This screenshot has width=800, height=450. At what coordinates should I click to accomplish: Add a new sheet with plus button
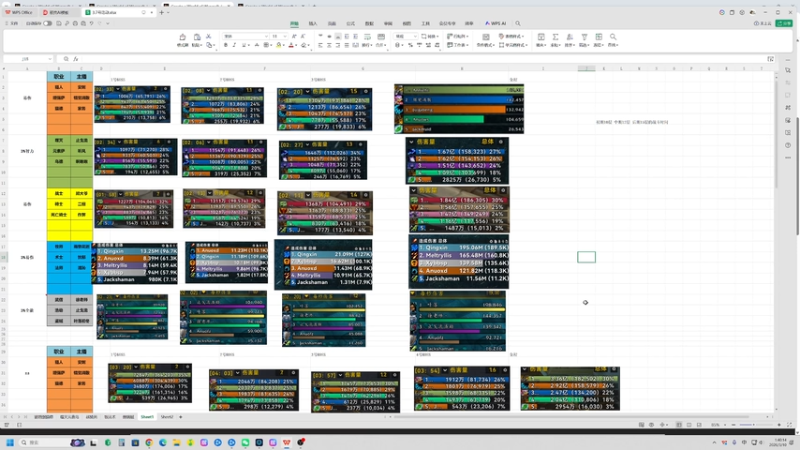(181, 417)
